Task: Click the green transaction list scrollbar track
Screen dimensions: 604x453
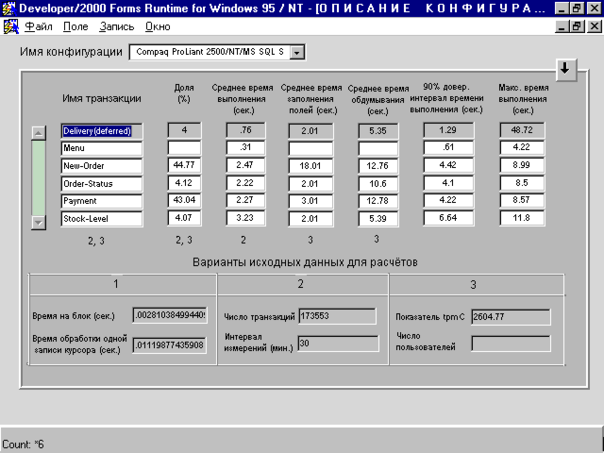Action: point(39,176)
